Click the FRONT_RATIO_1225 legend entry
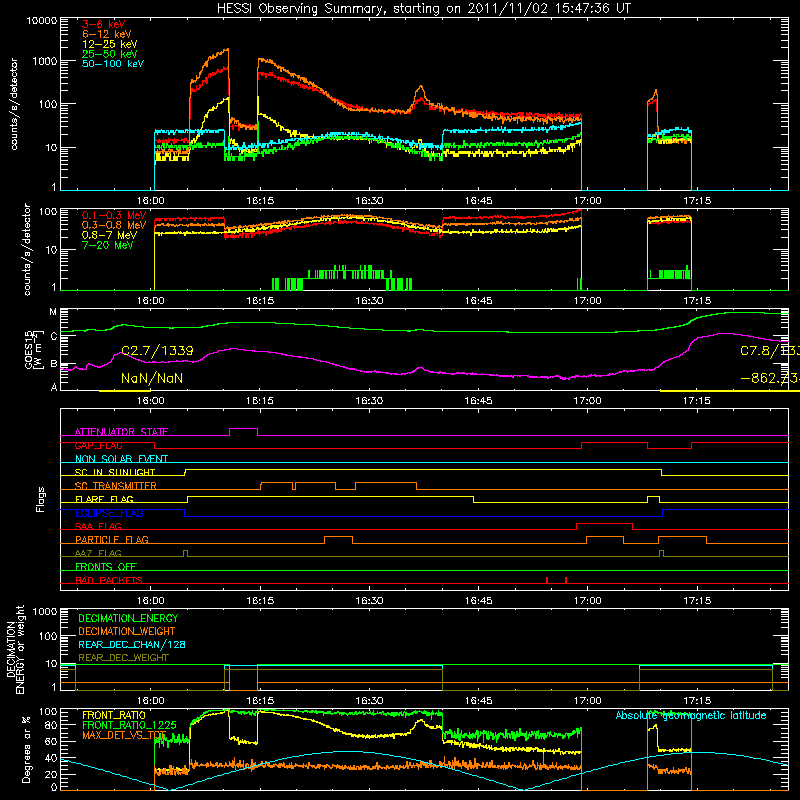Image resolution: width=800 pixels, height=800 pixels. (129, 725)
